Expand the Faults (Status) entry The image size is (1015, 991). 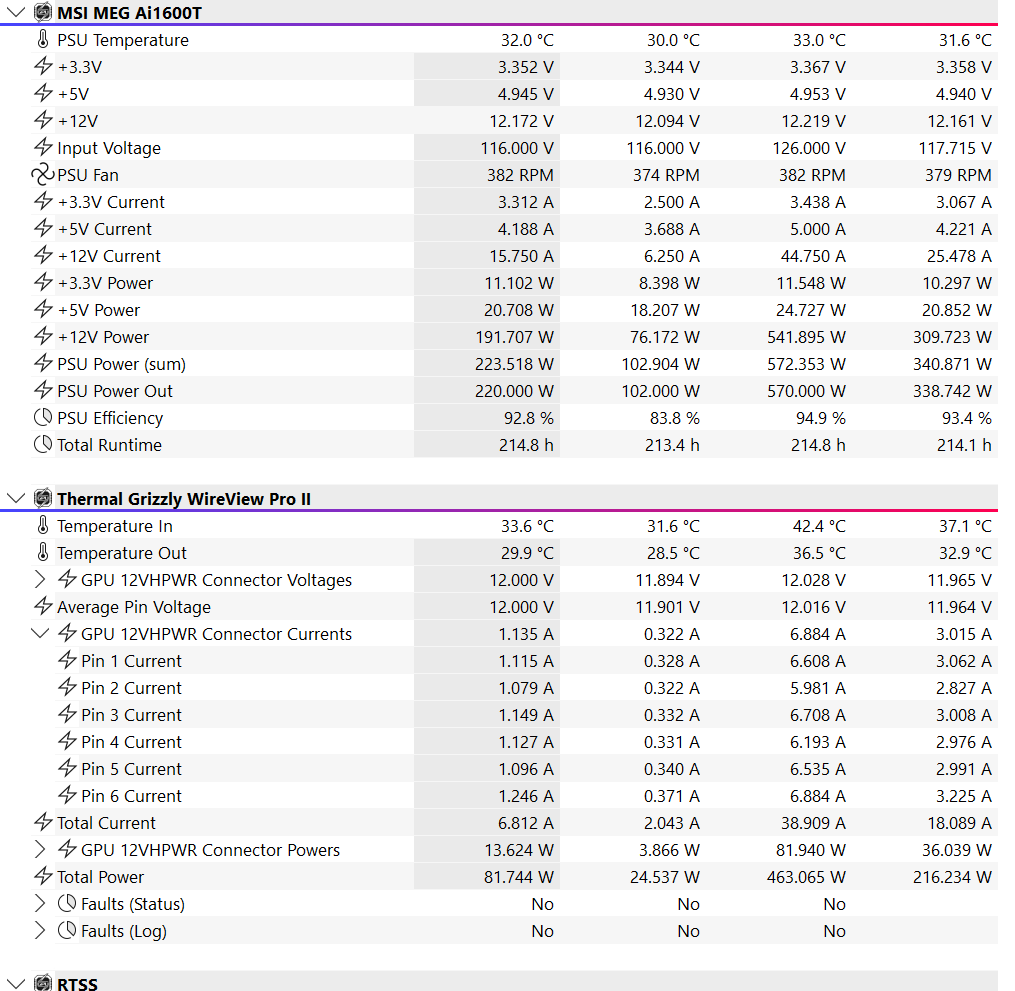coord(40,904)
